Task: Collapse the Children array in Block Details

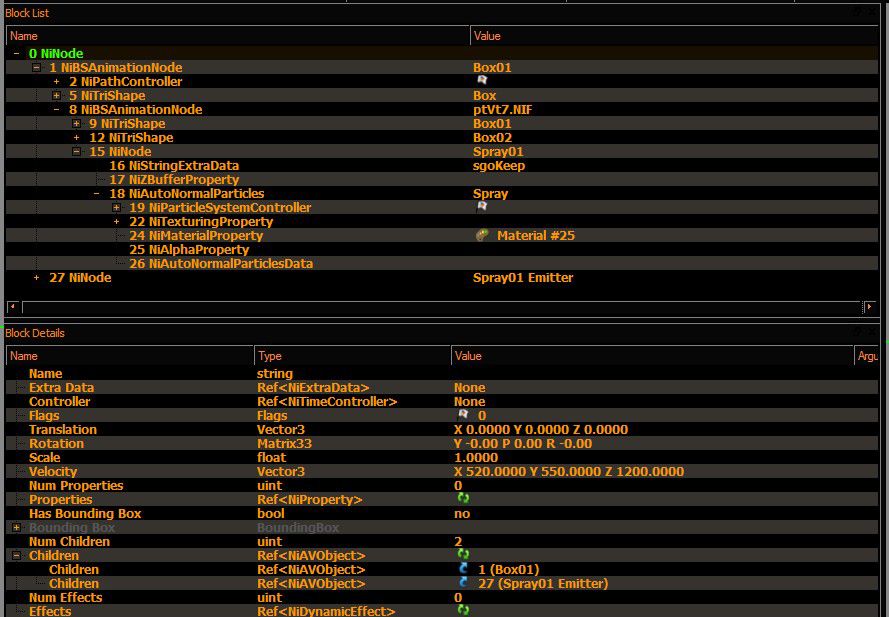Action: tap(16, 555)
